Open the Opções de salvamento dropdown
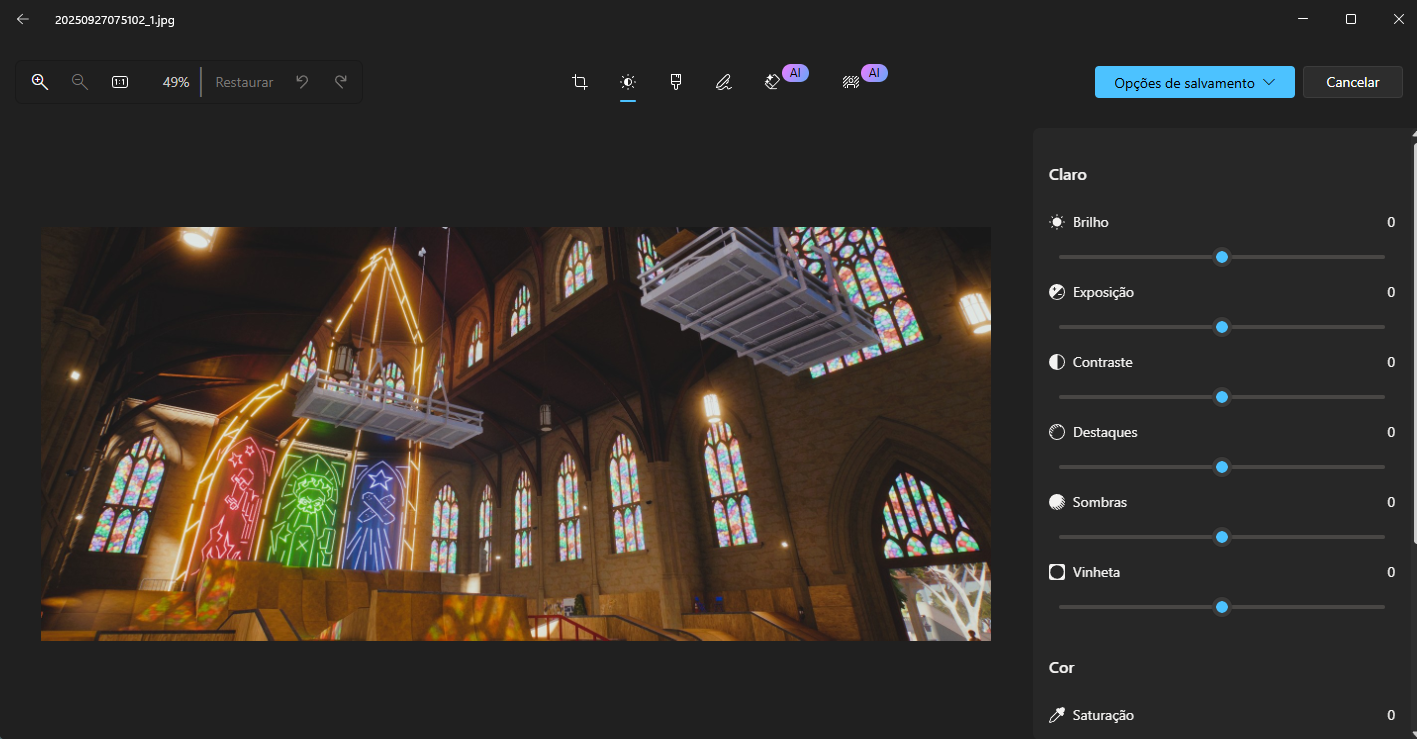 tap(1195, 82)
